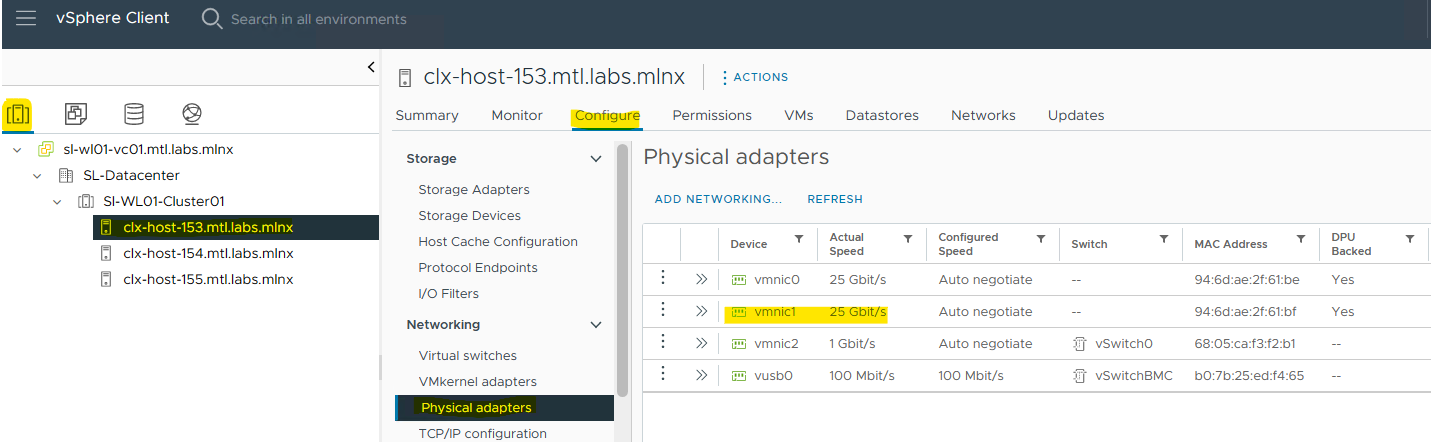Click the settings list vertical scrollbar
This screenshot has height=442, width=1431.
pos(623,270)
